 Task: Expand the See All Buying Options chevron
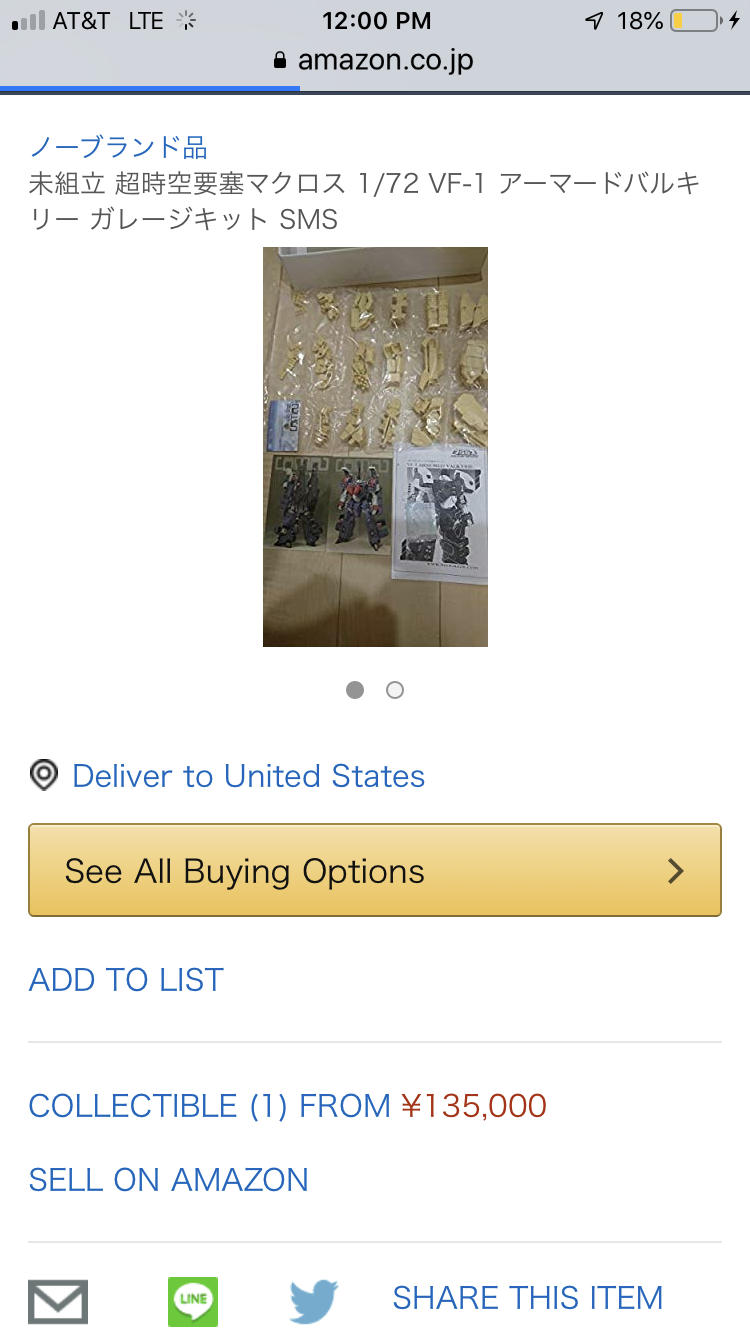pyautogui.click(x=677, y=871)
